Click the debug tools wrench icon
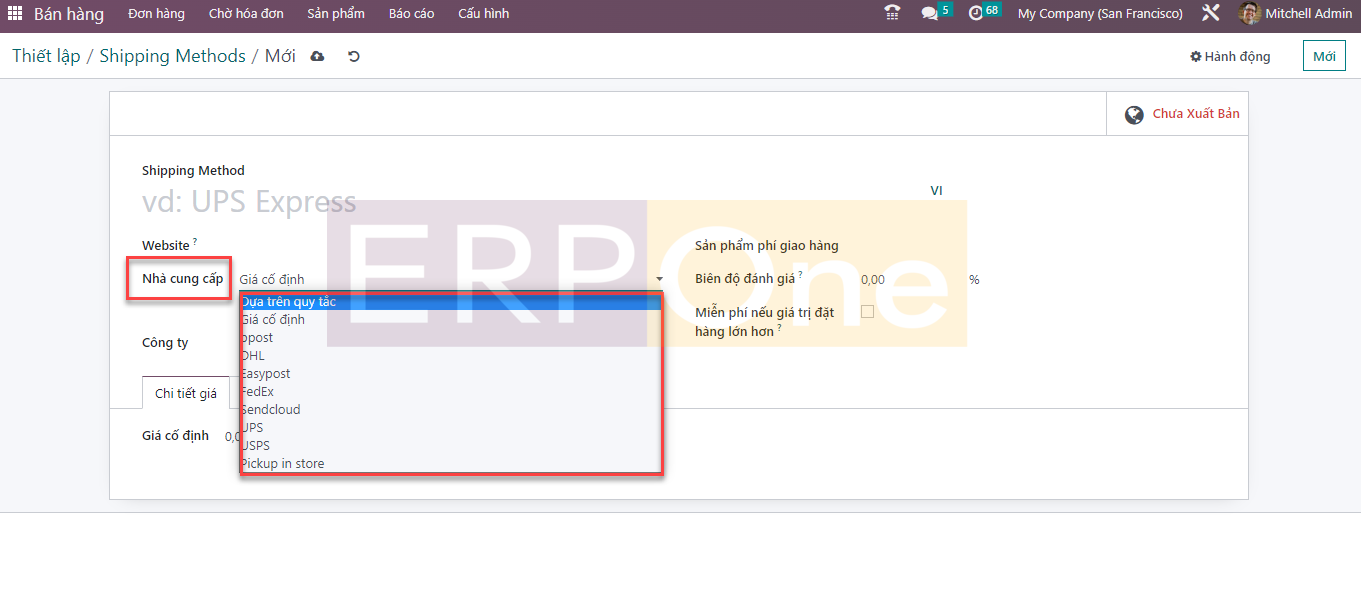1361x600 pixels. click(1211, 14)
